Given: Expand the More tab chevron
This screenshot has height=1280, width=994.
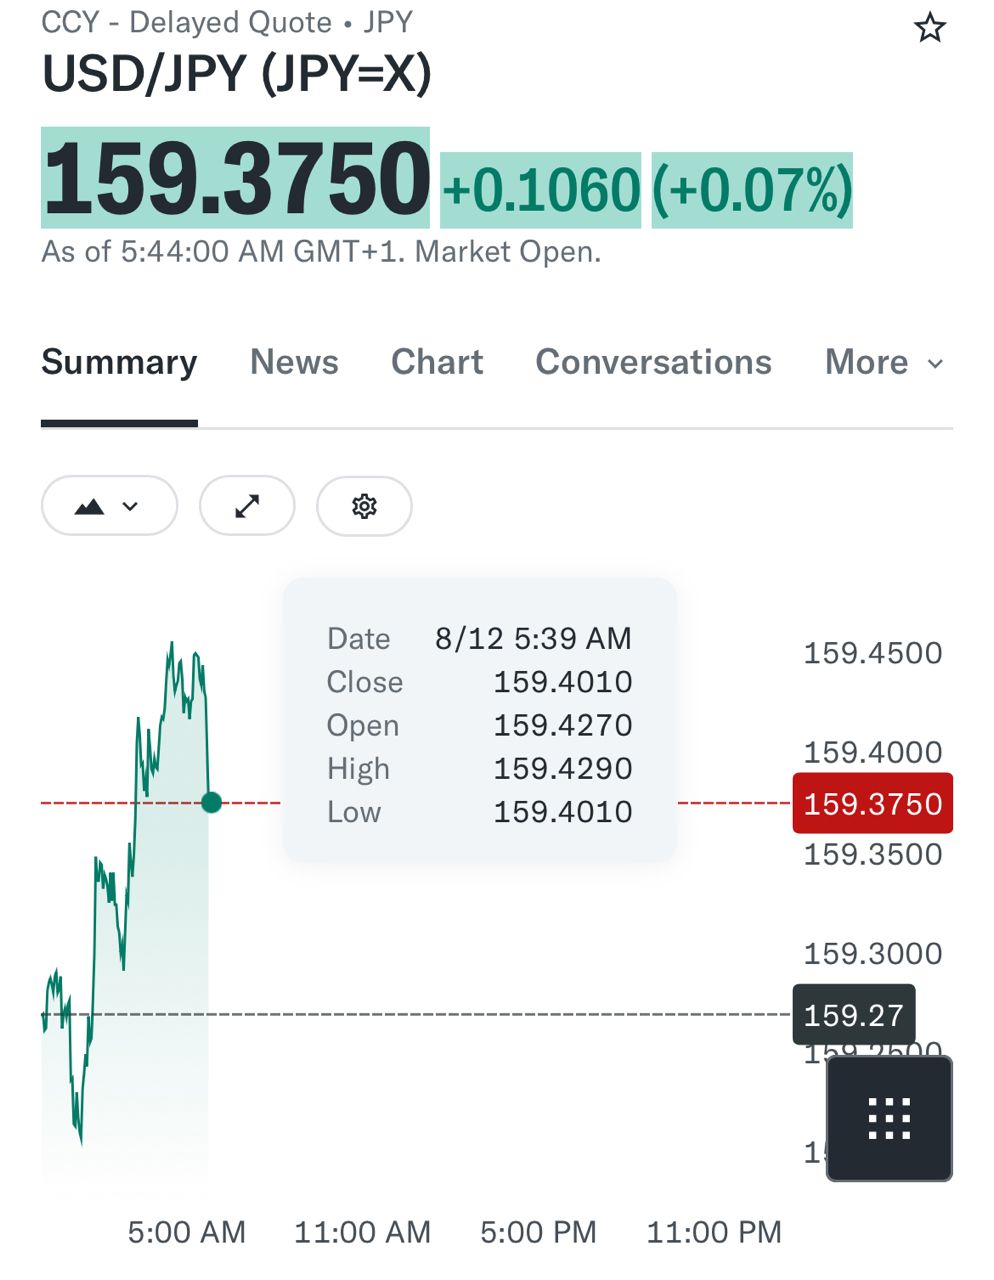Looking at the screenshot, I should (935, 364).
